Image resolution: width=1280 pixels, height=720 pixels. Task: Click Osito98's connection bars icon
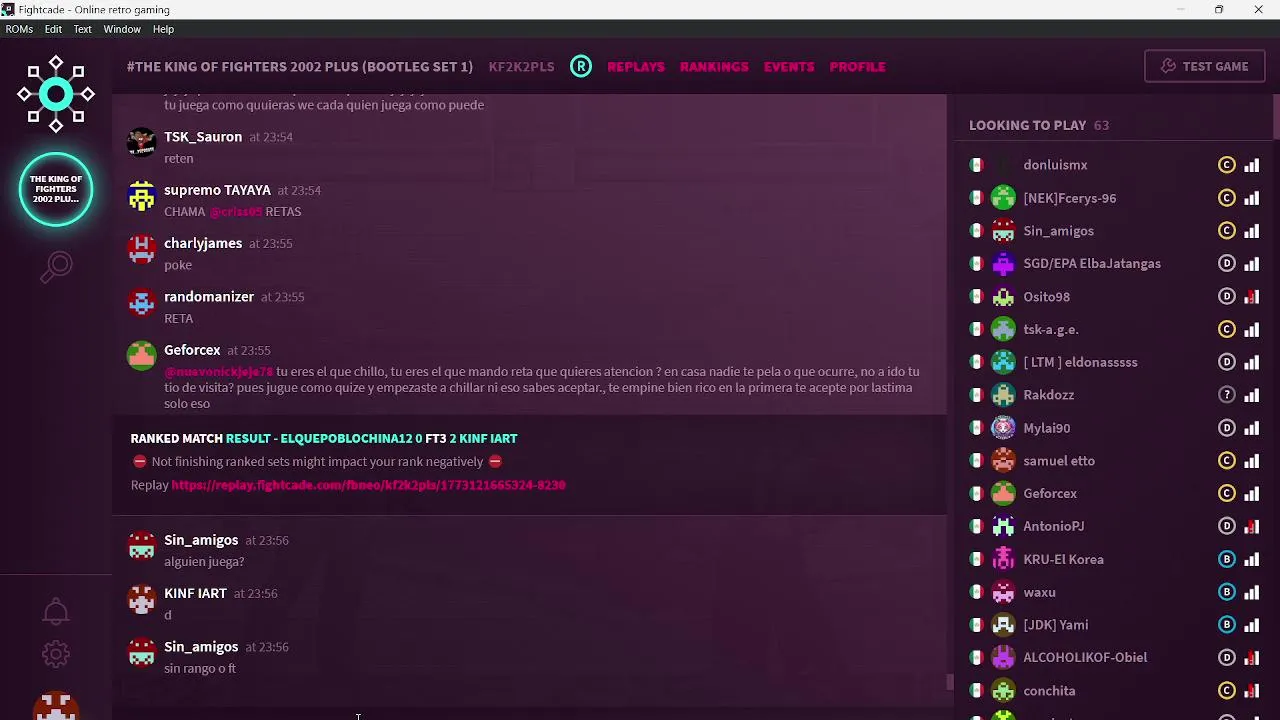click(1251, 296)
